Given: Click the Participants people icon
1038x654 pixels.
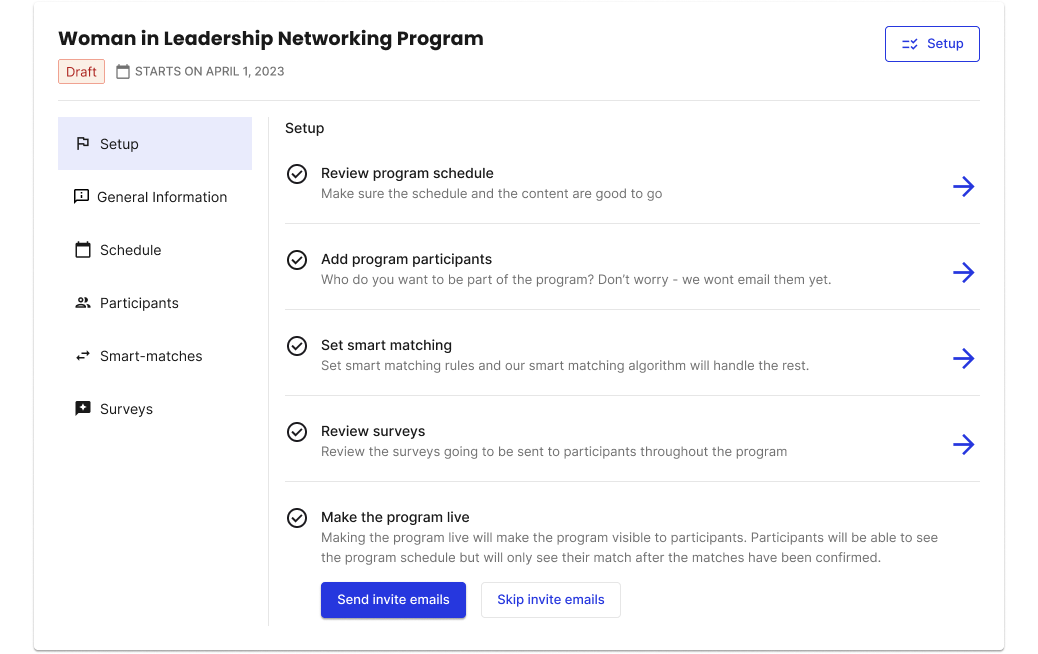Looking at the screenshot, I should coord(83,303).
